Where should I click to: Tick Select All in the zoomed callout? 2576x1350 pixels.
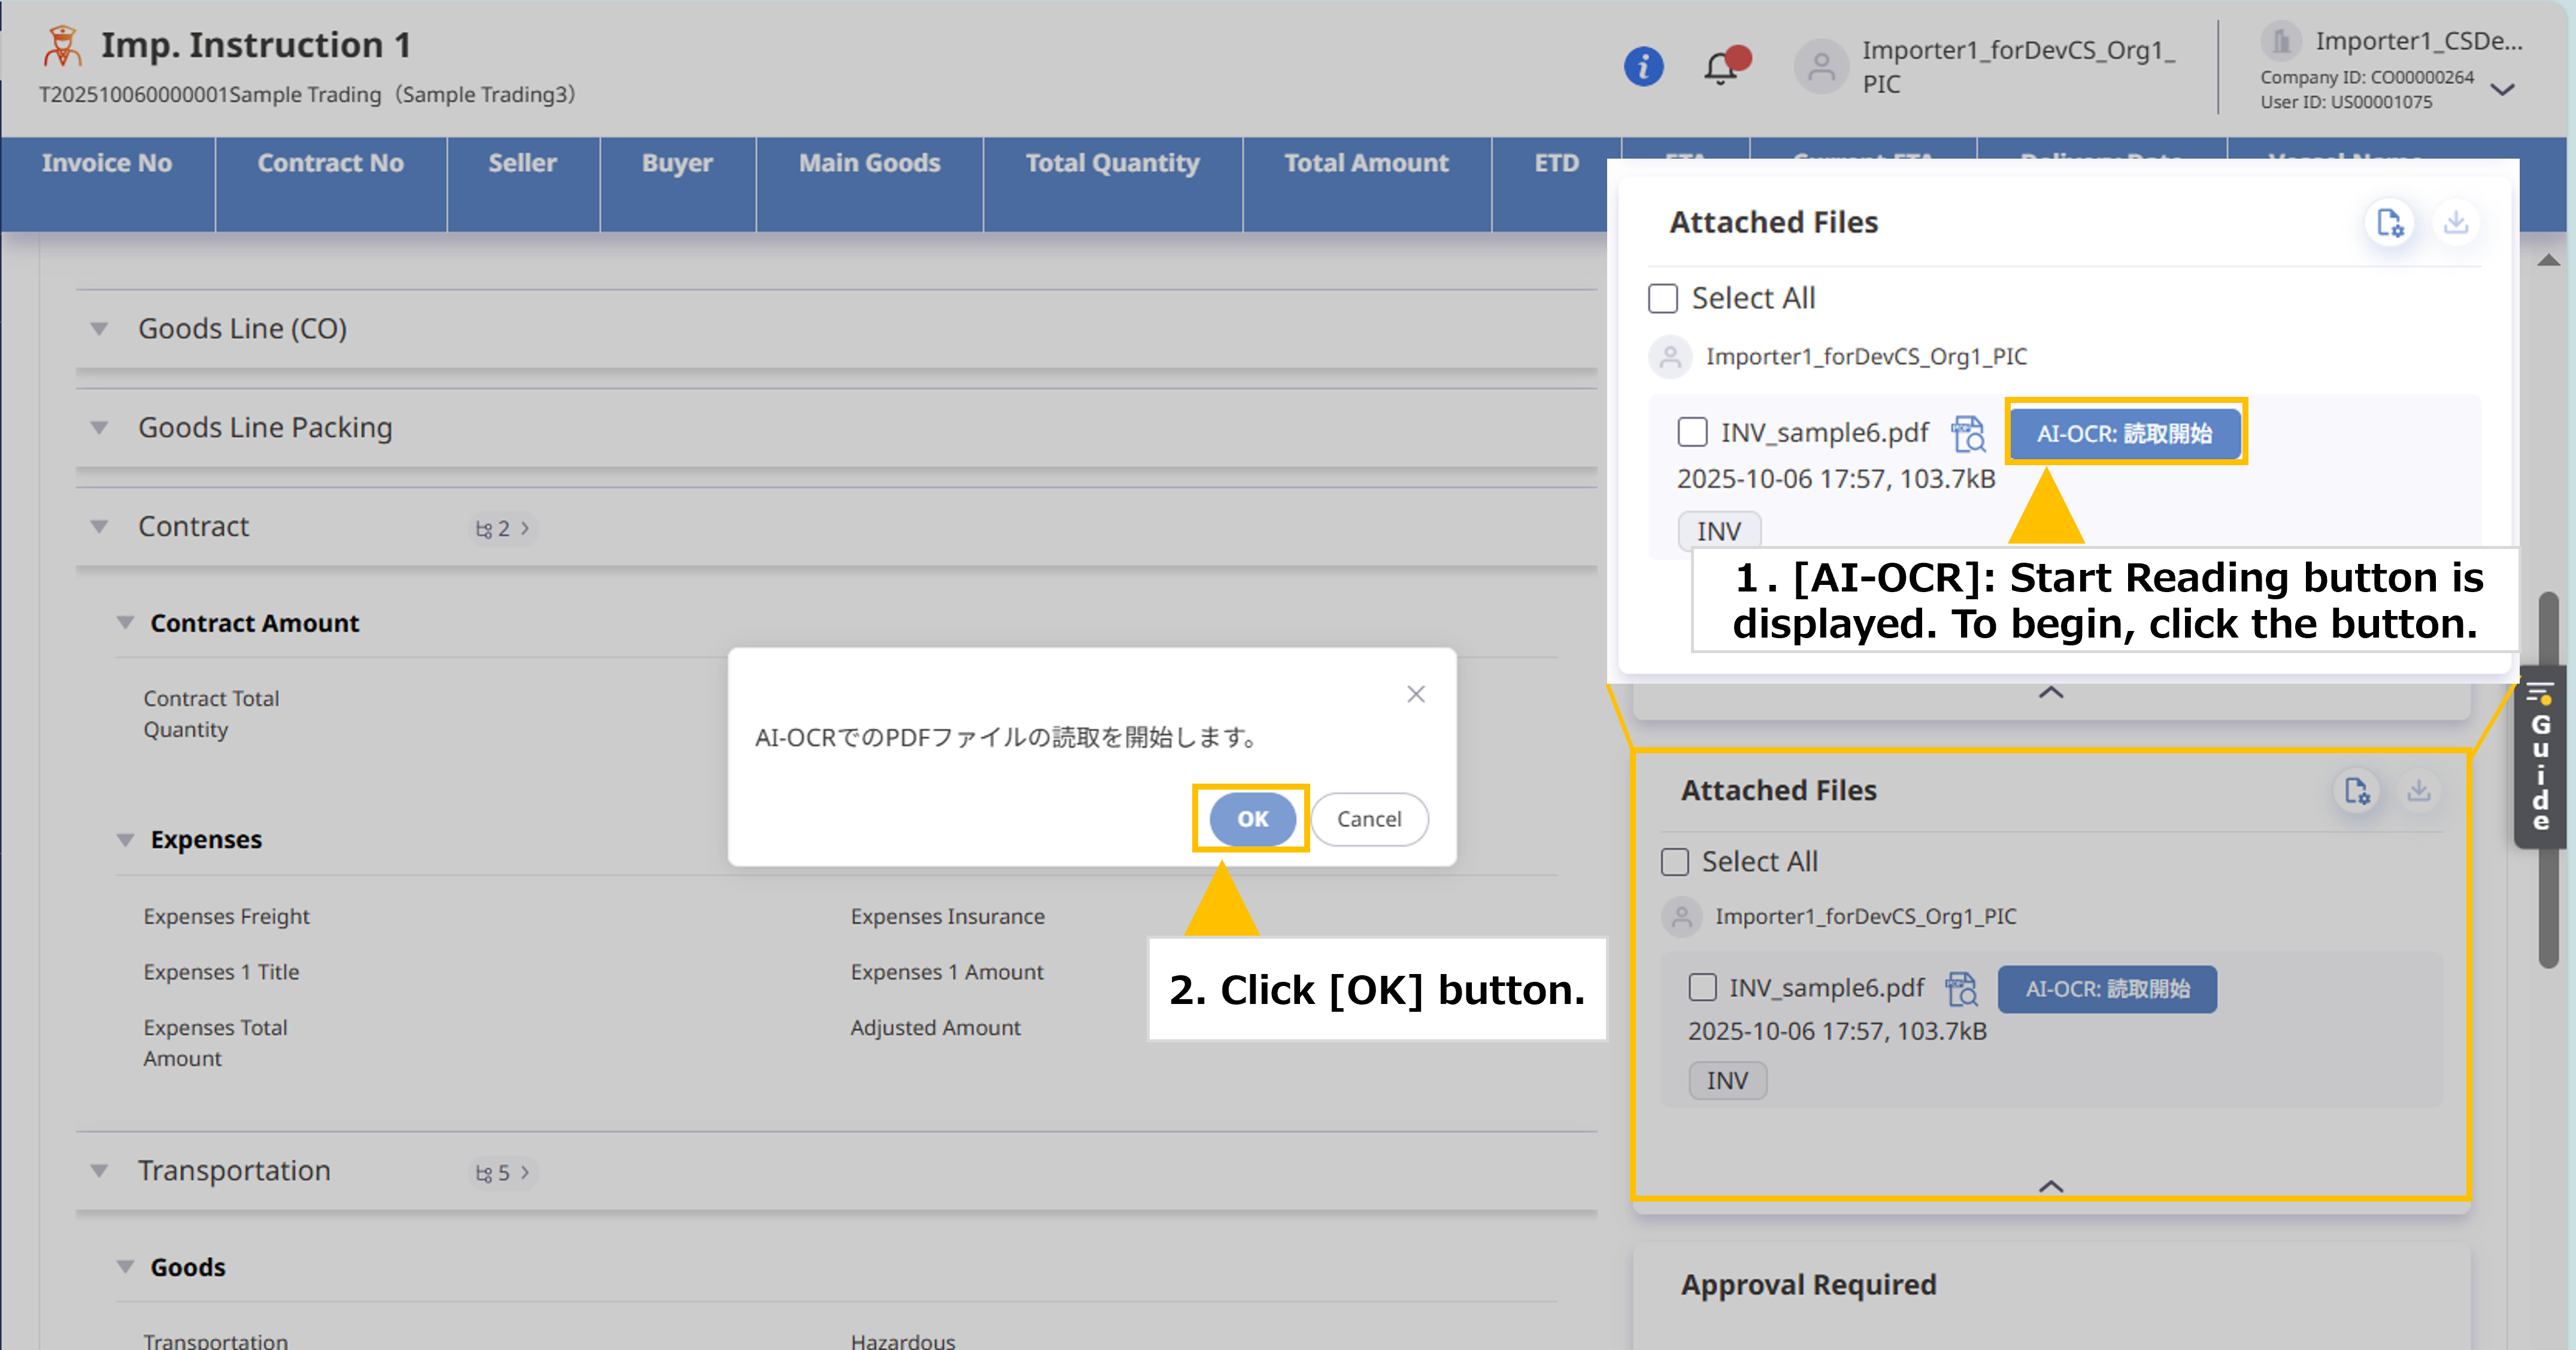[x=1663, y=298]
